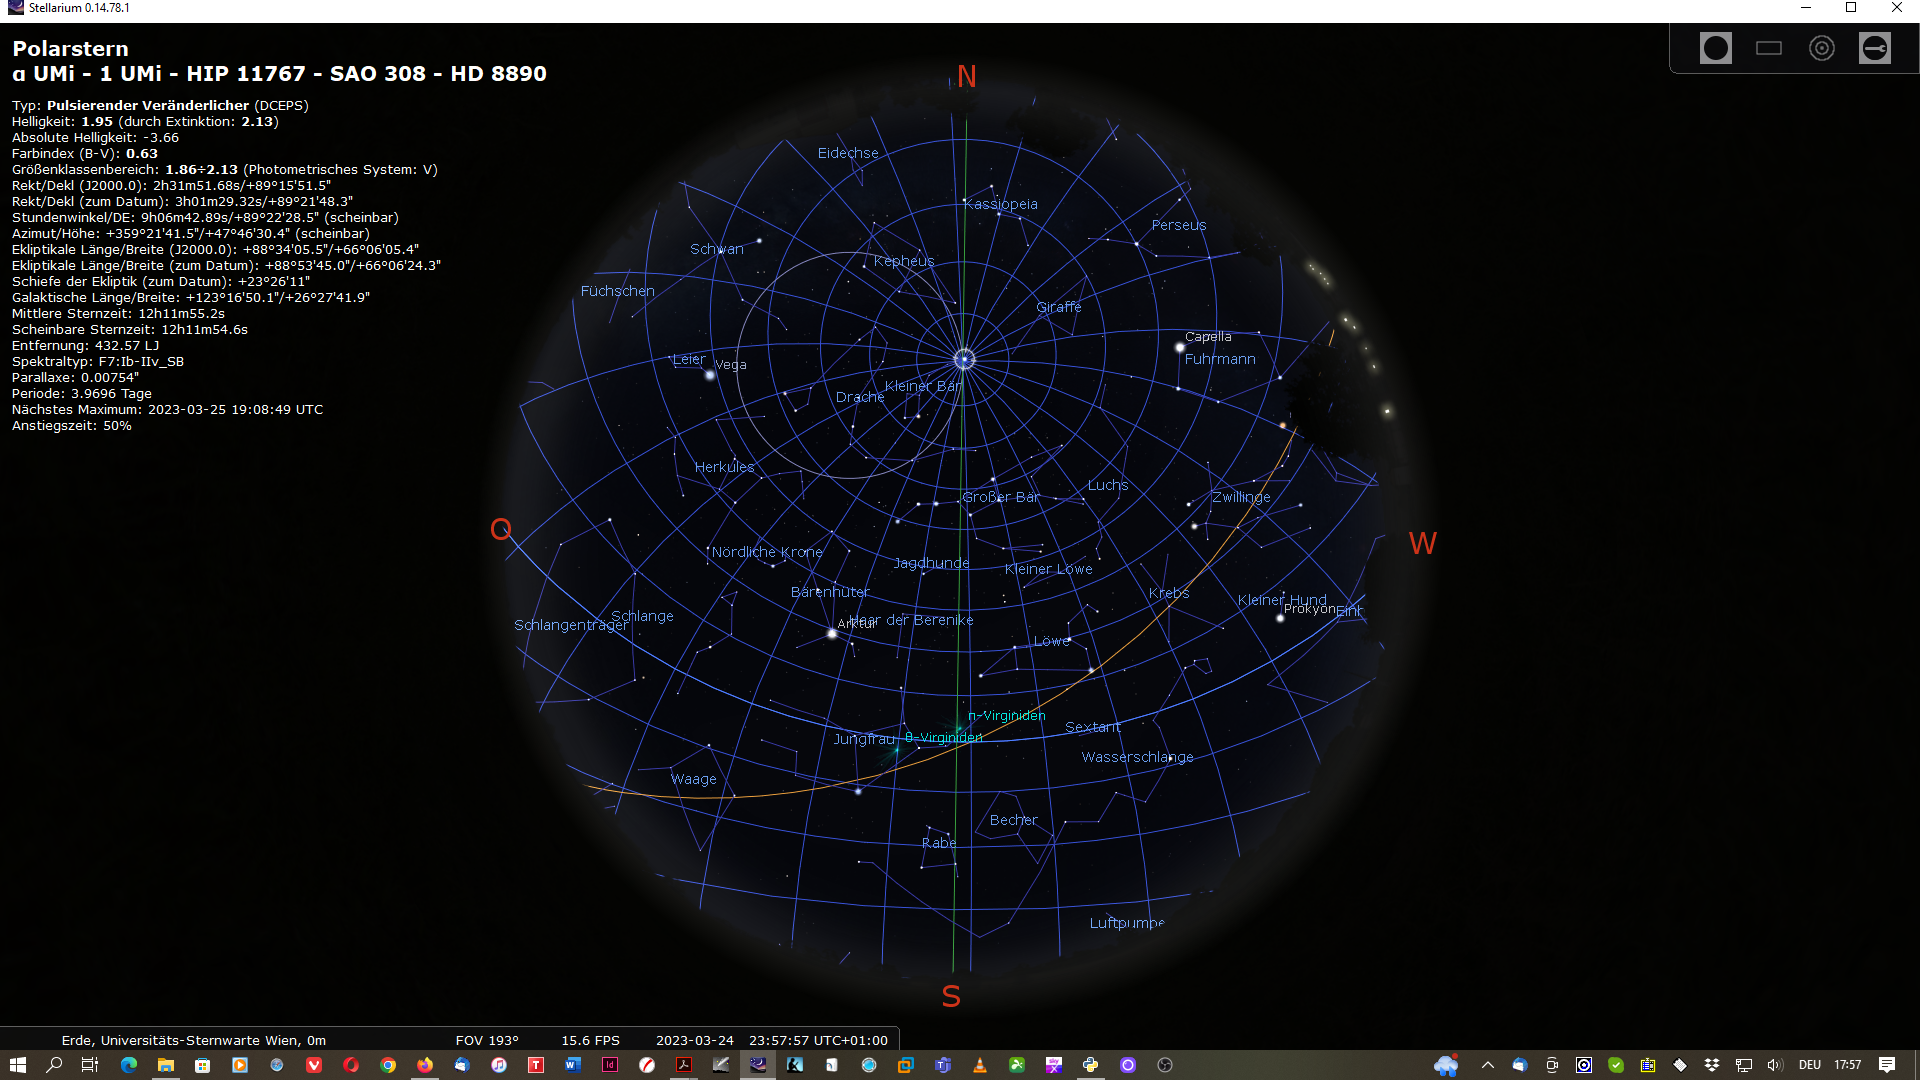Open Microsoft Word taskbar icon
1920x1080 pixels.
click(572, 1065)
